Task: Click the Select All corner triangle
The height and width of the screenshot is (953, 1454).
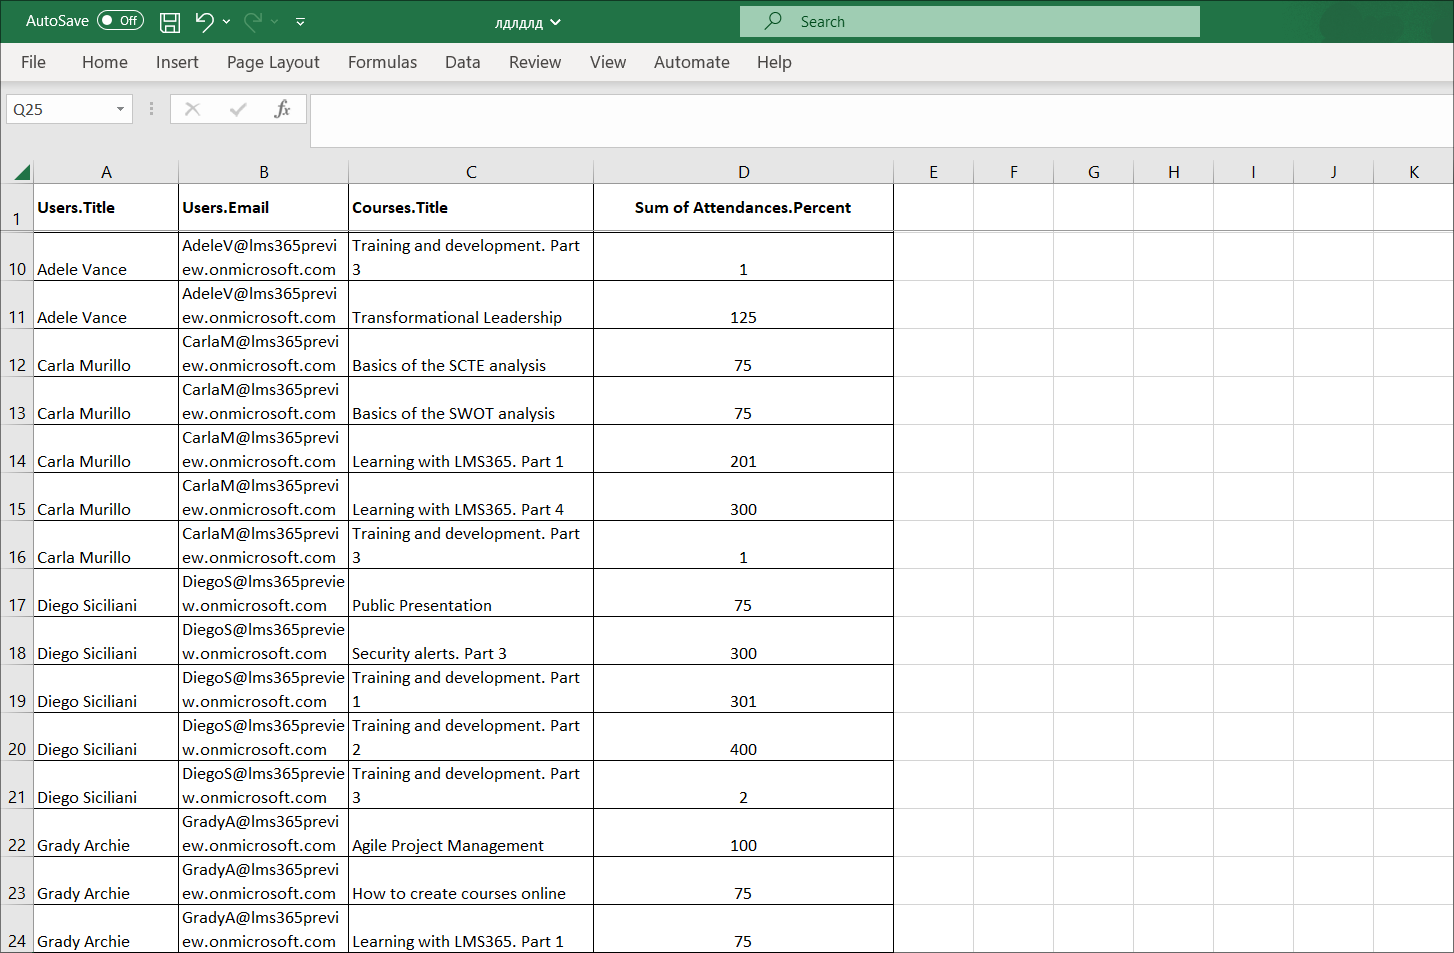Action: click(x=21, y=172)
